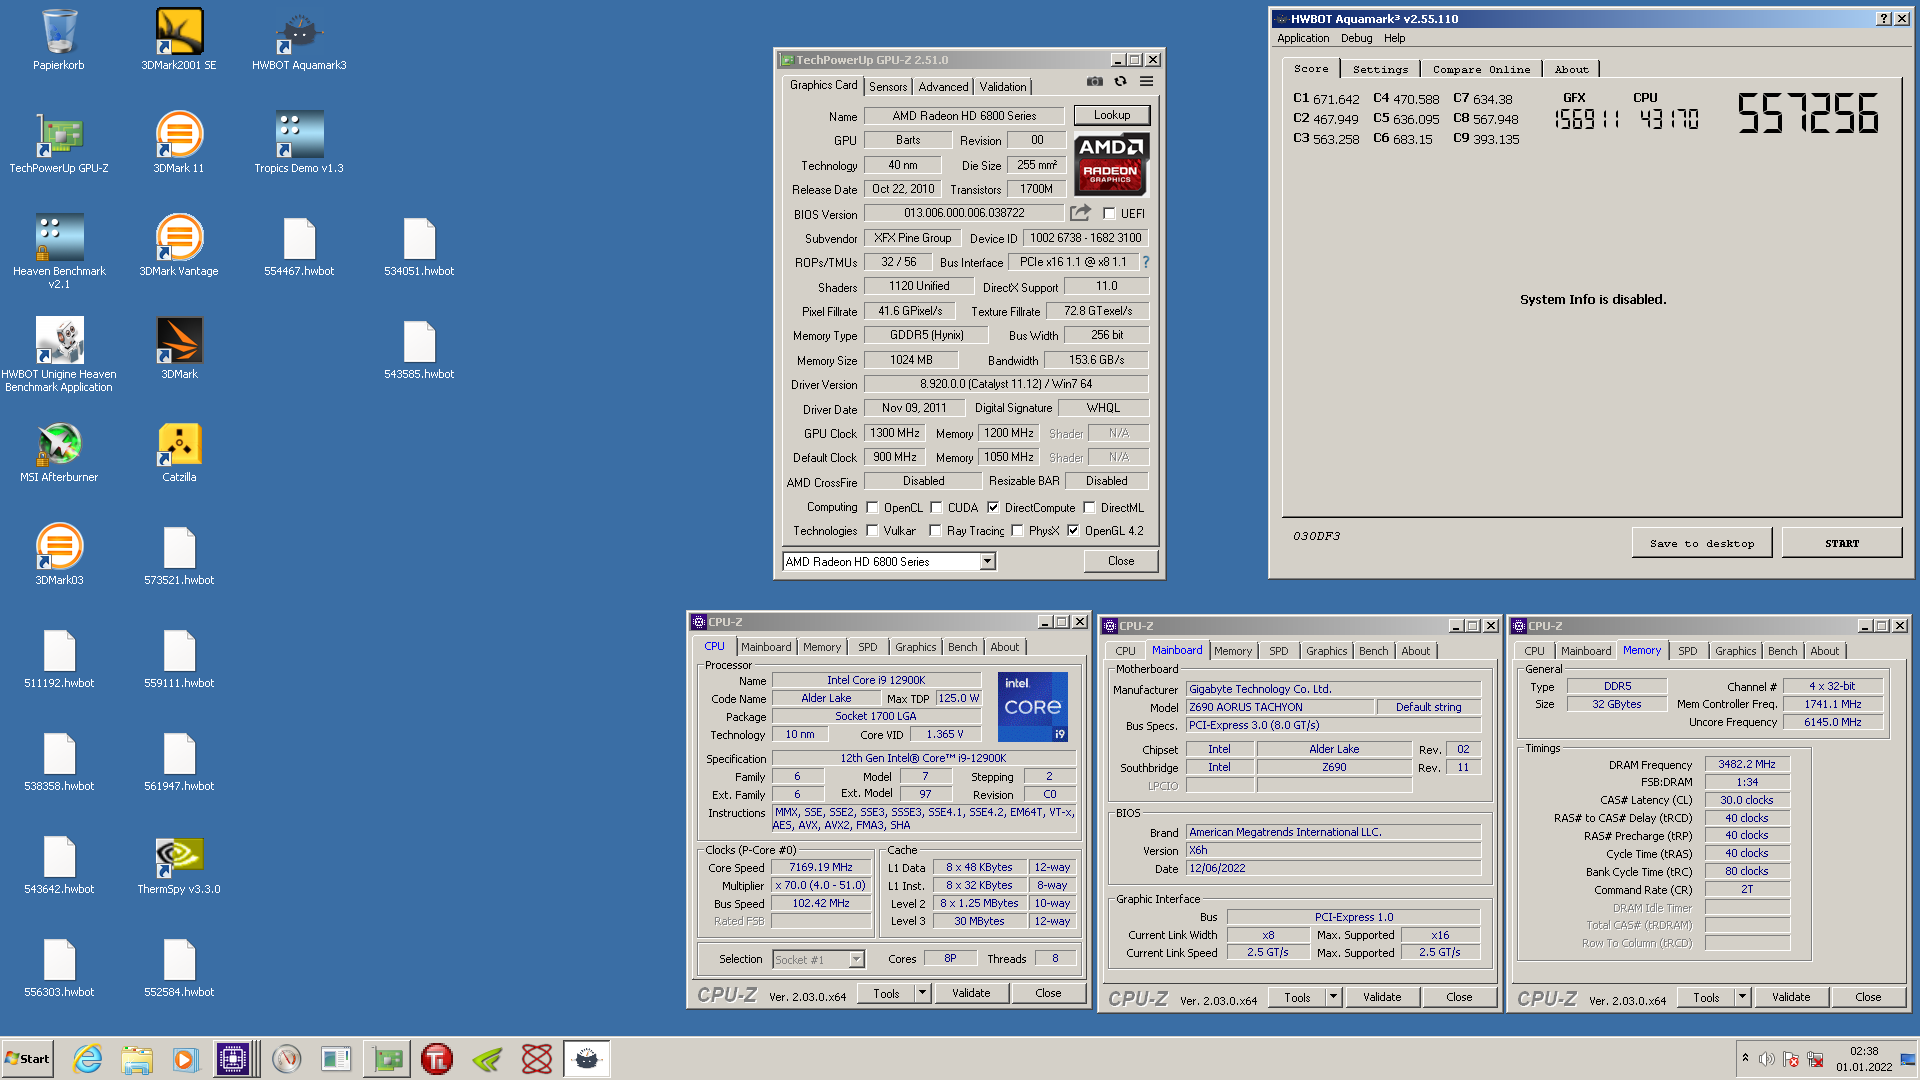Image resolution: width=1920 pixels, height=1080 pixels.
Task: Click the GPU Clock 1300 MHz field
Action: [895, 433]
